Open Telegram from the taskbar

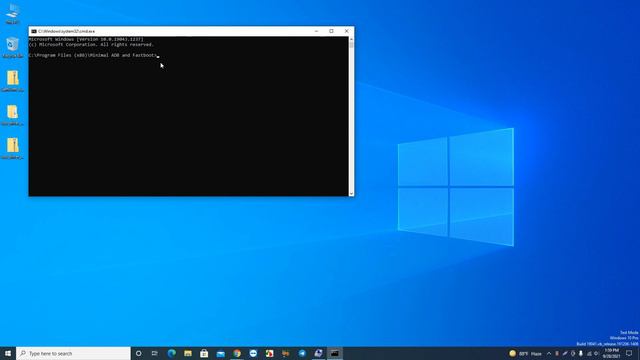click(302, 353)
